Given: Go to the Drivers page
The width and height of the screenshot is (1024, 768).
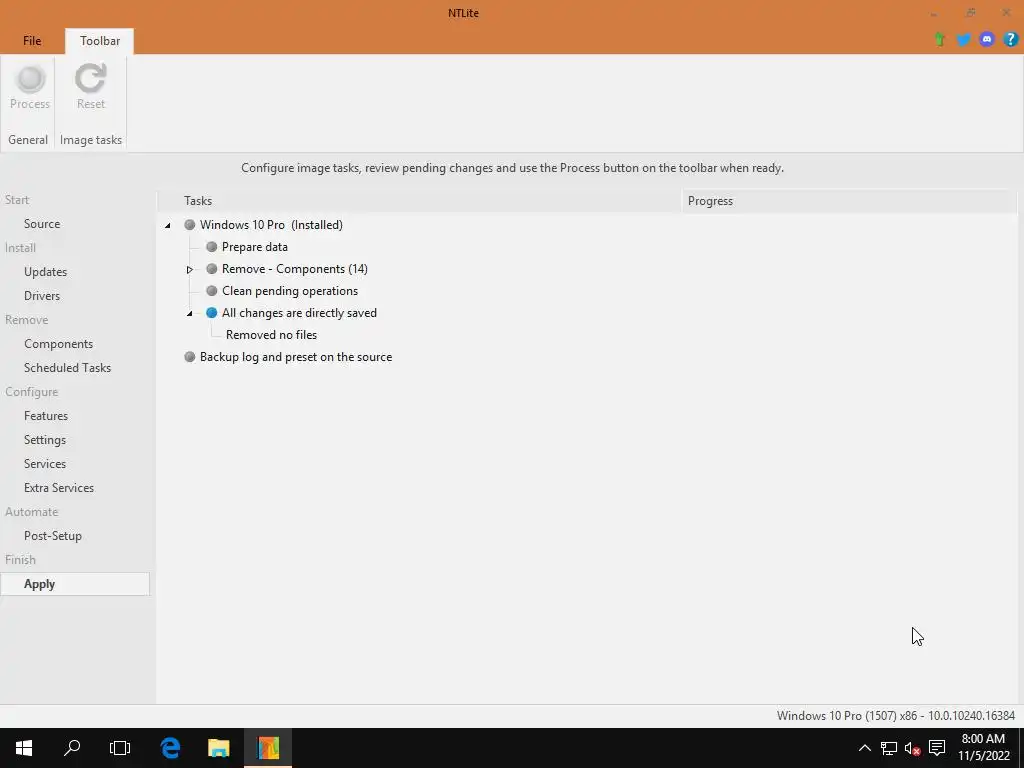Looking at the screenshot, I should (42, 296).
